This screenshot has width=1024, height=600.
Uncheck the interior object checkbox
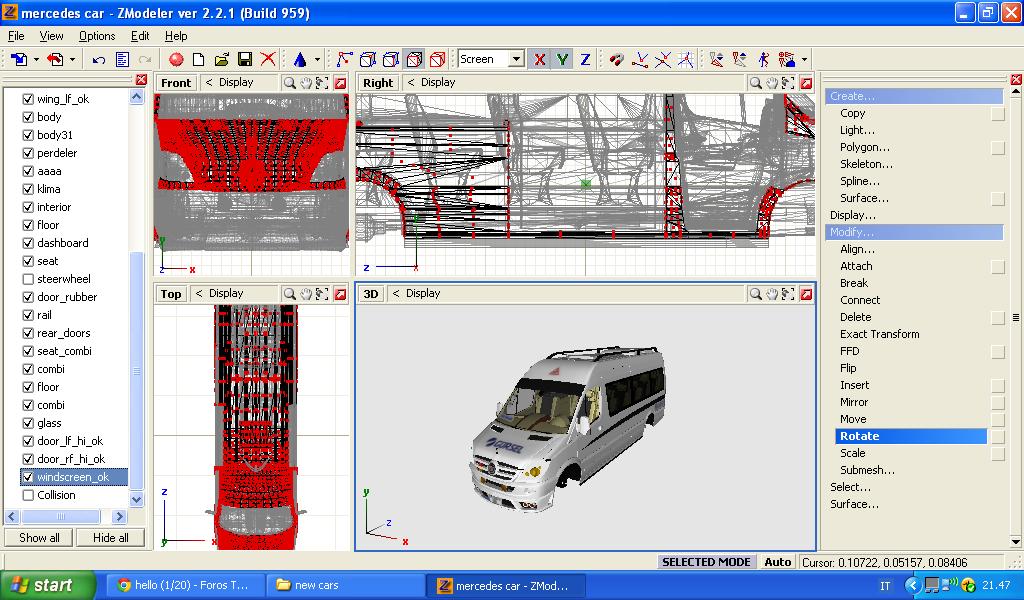point(28,207)
